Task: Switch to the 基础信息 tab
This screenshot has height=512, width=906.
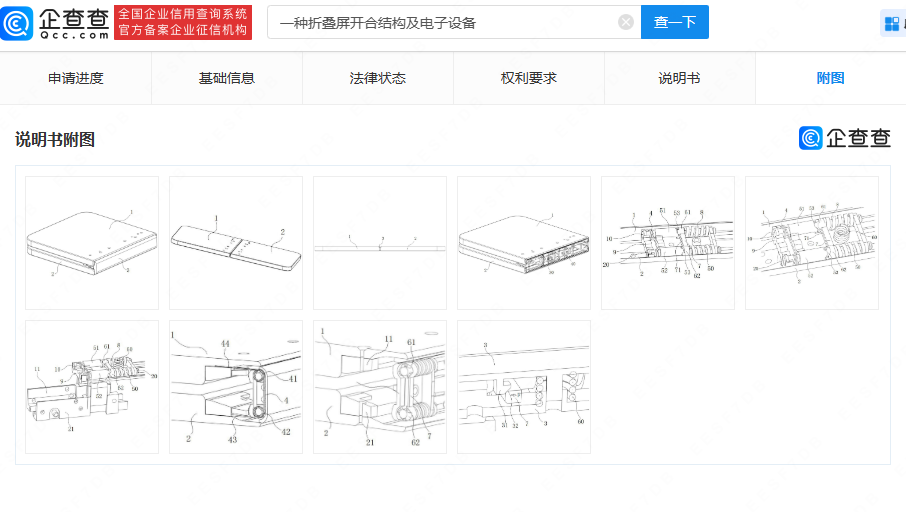Action: 226,78
